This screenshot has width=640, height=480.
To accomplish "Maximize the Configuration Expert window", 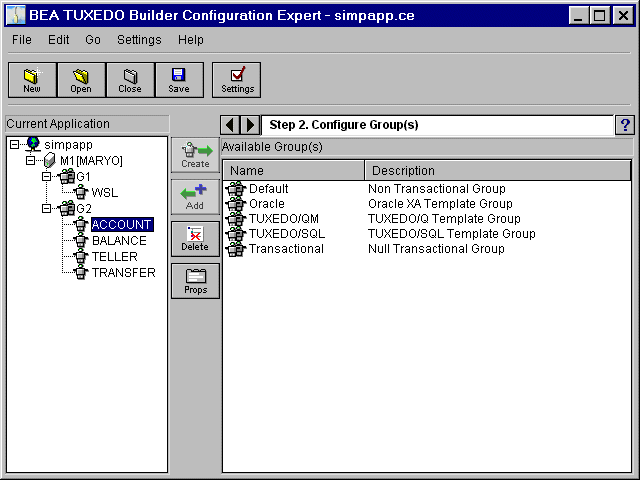I will click(600, 16).
